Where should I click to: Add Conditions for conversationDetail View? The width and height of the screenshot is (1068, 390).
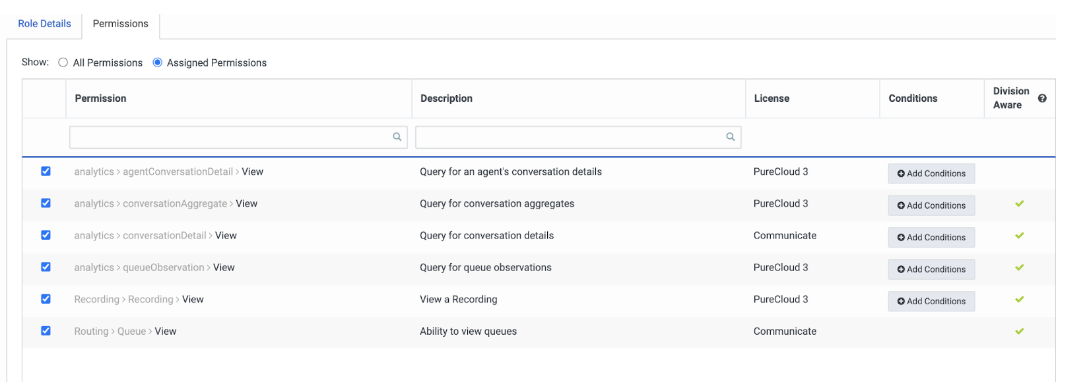click(931, 238)
